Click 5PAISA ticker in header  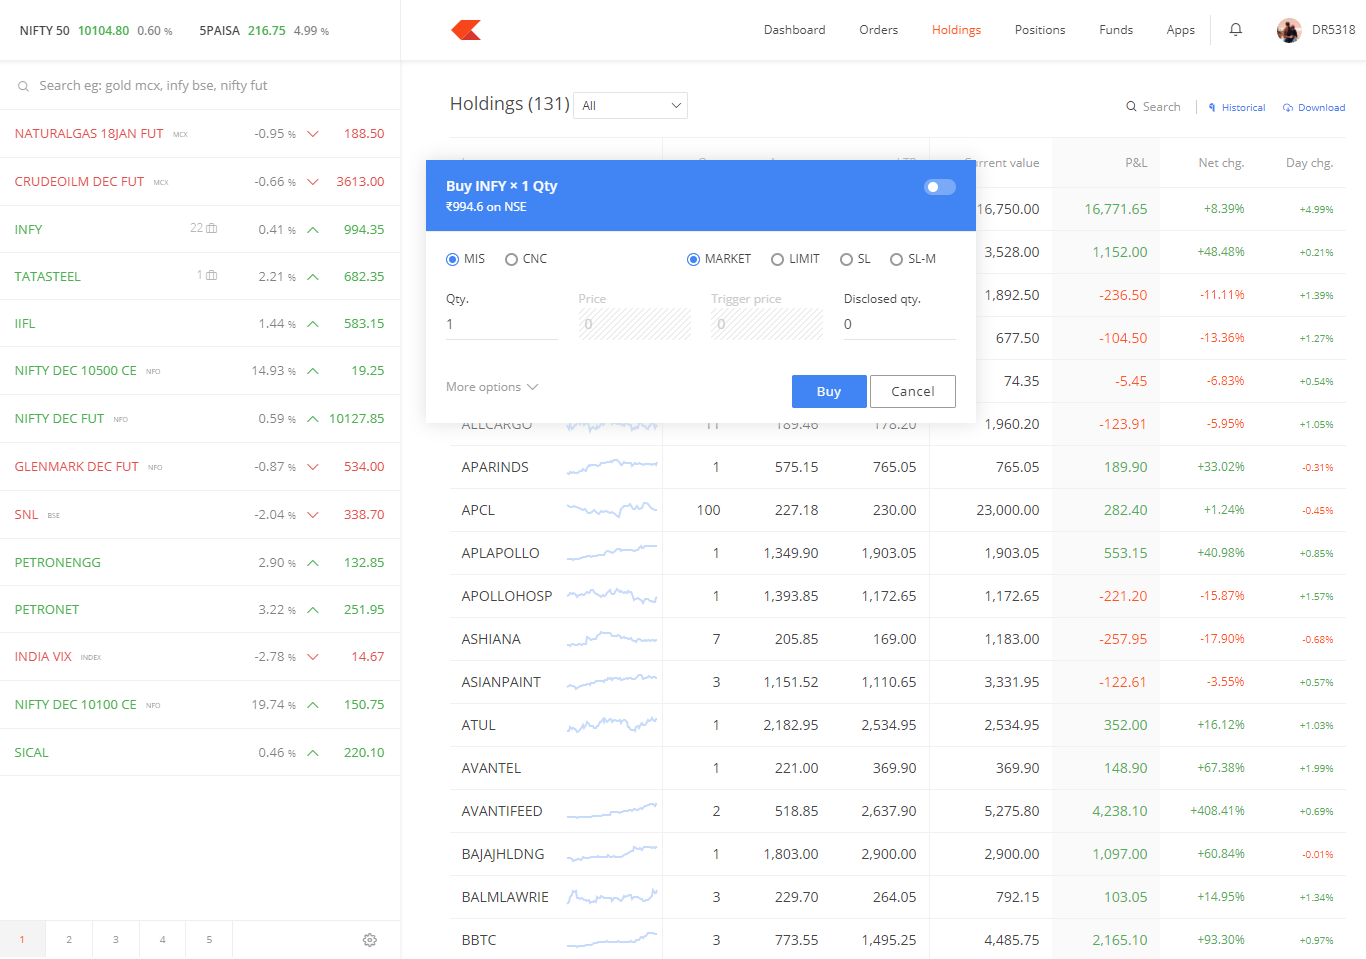coord(264,31)
